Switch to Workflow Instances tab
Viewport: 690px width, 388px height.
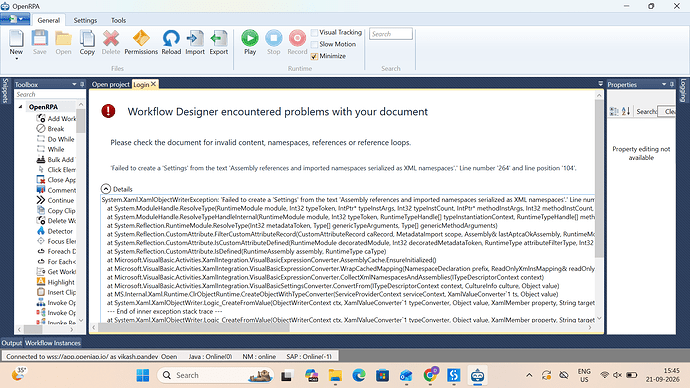(x=53, y=343)
